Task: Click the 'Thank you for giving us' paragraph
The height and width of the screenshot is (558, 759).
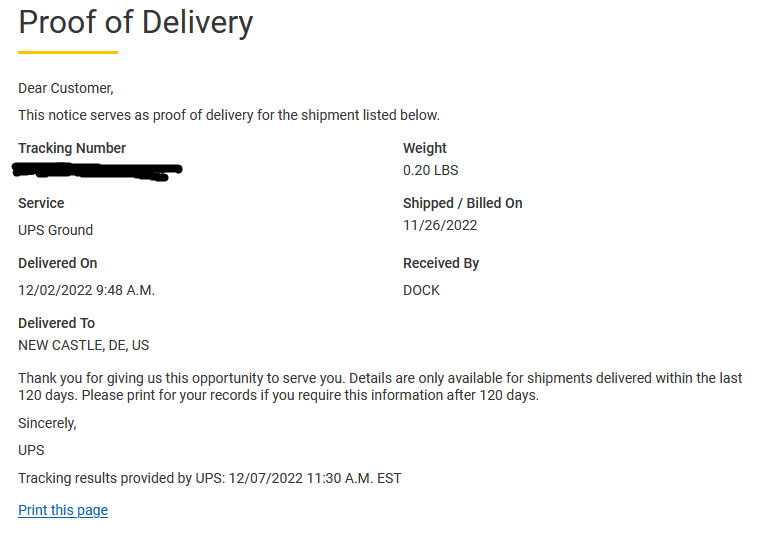Action: tap(380, 387)
